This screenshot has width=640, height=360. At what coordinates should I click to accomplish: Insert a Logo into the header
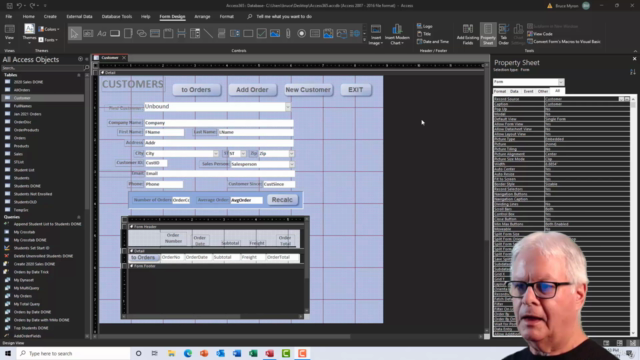point(424,26)
